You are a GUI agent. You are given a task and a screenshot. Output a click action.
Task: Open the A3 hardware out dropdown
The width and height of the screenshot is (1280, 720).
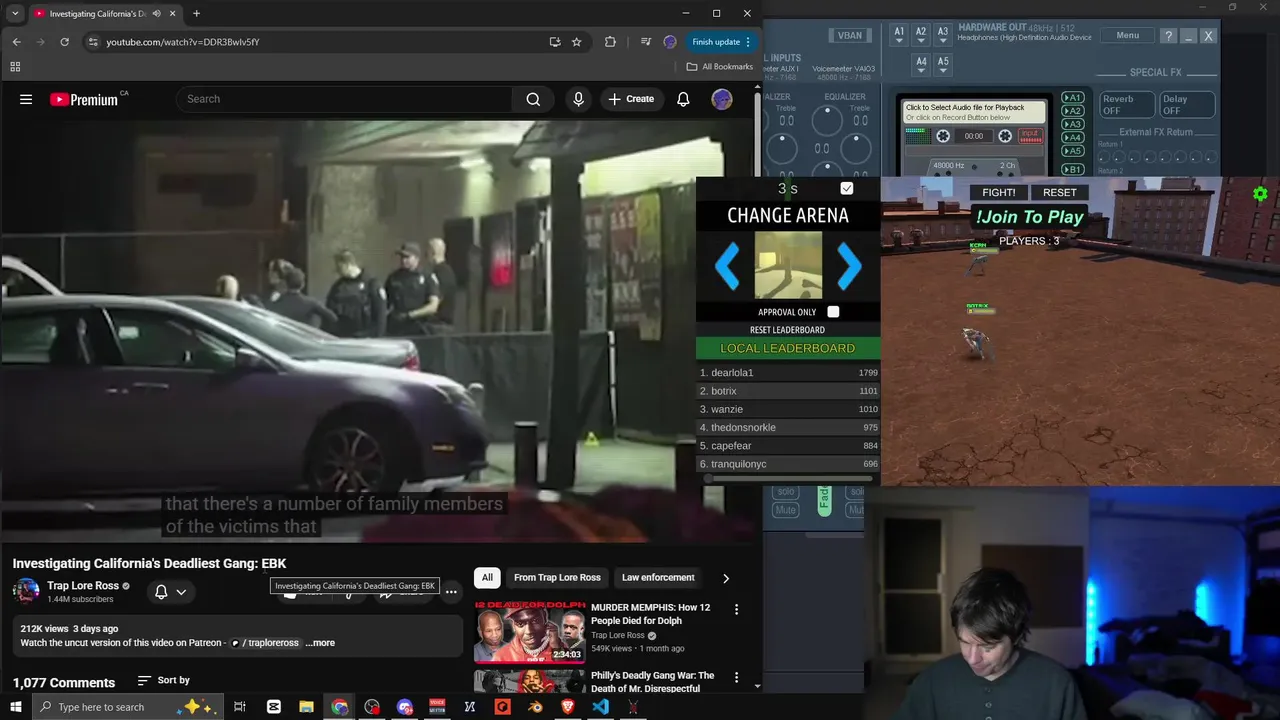point(943,36)
